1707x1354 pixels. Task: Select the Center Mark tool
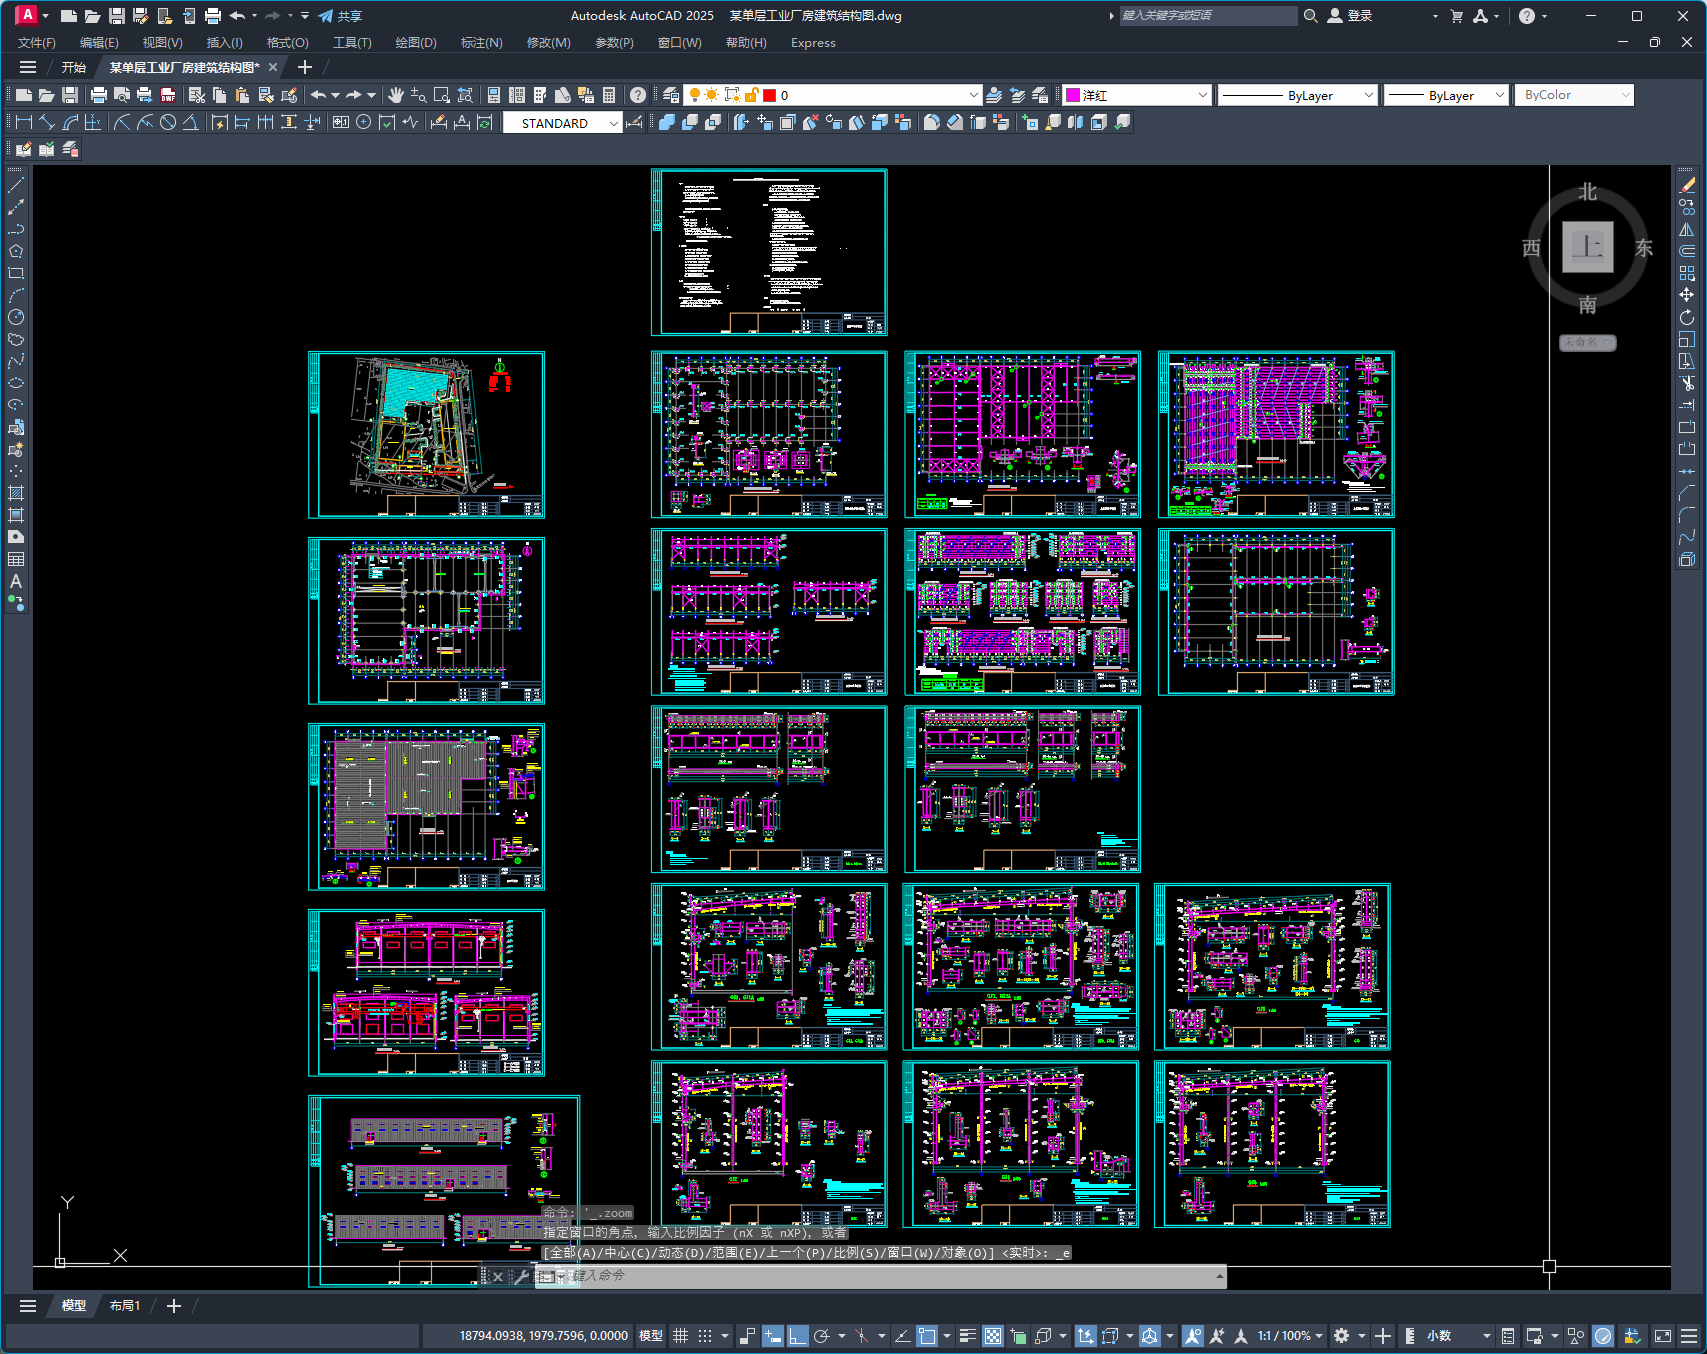(x=364, y=122)
